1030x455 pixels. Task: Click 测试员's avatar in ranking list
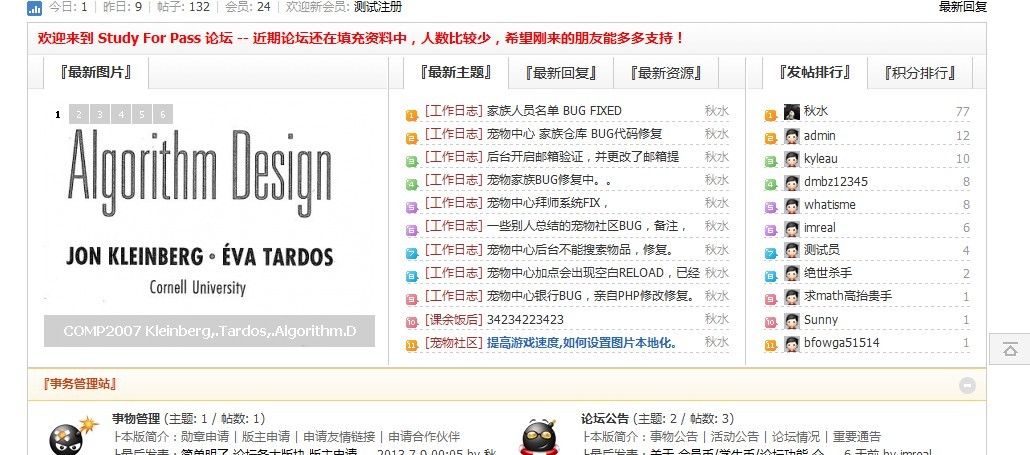coord(792,251)
